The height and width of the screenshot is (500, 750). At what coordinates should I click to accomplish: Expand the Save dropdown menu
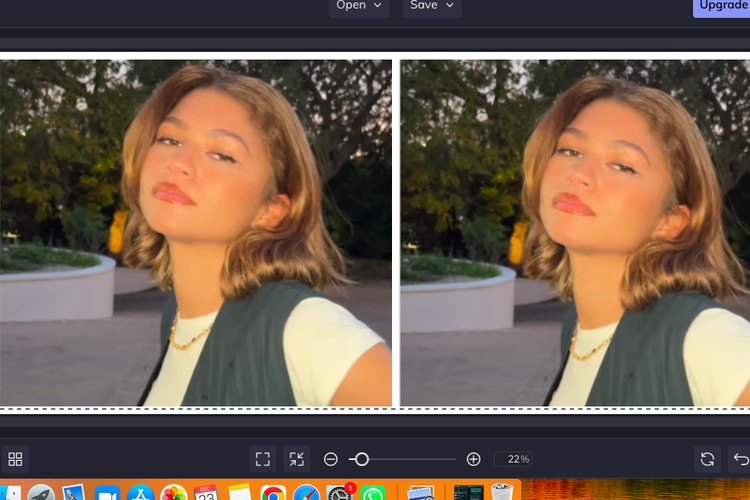[x=432, y=6]
